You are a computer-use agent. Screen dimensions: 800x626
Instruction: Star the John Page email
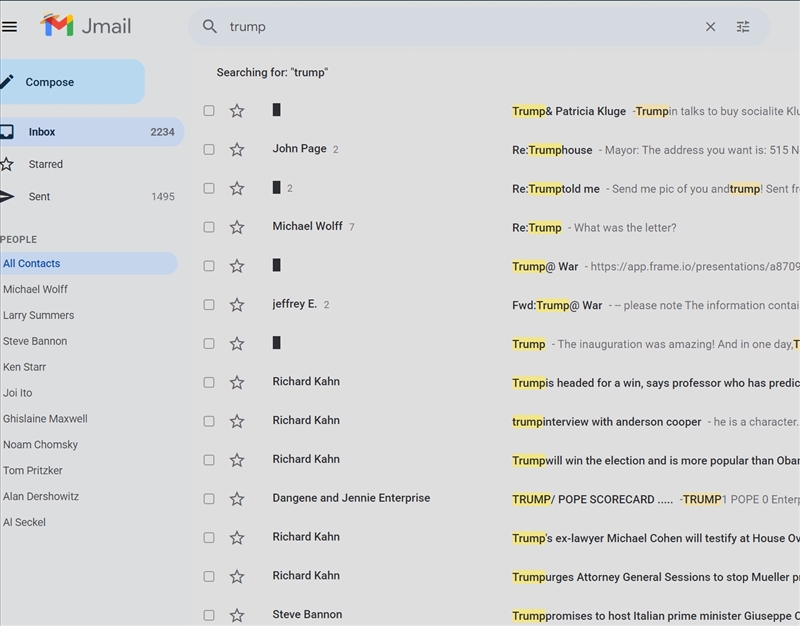click(237, 150)
